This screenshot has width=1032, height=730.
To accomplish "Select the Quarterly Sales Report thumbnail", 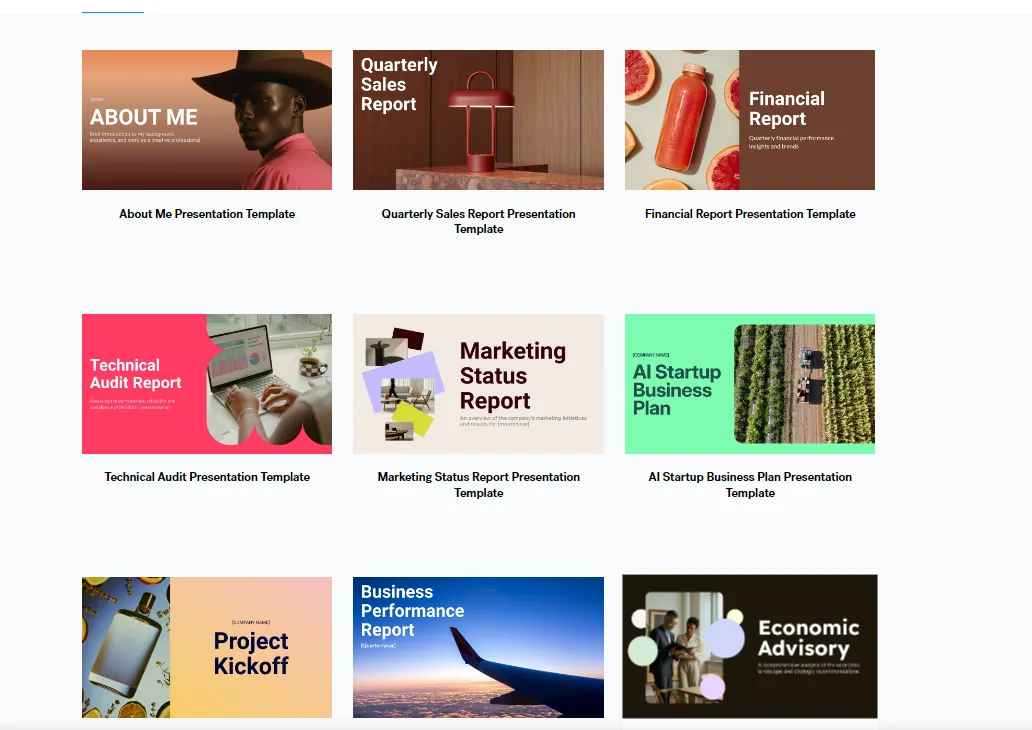I will coord(478,120).
